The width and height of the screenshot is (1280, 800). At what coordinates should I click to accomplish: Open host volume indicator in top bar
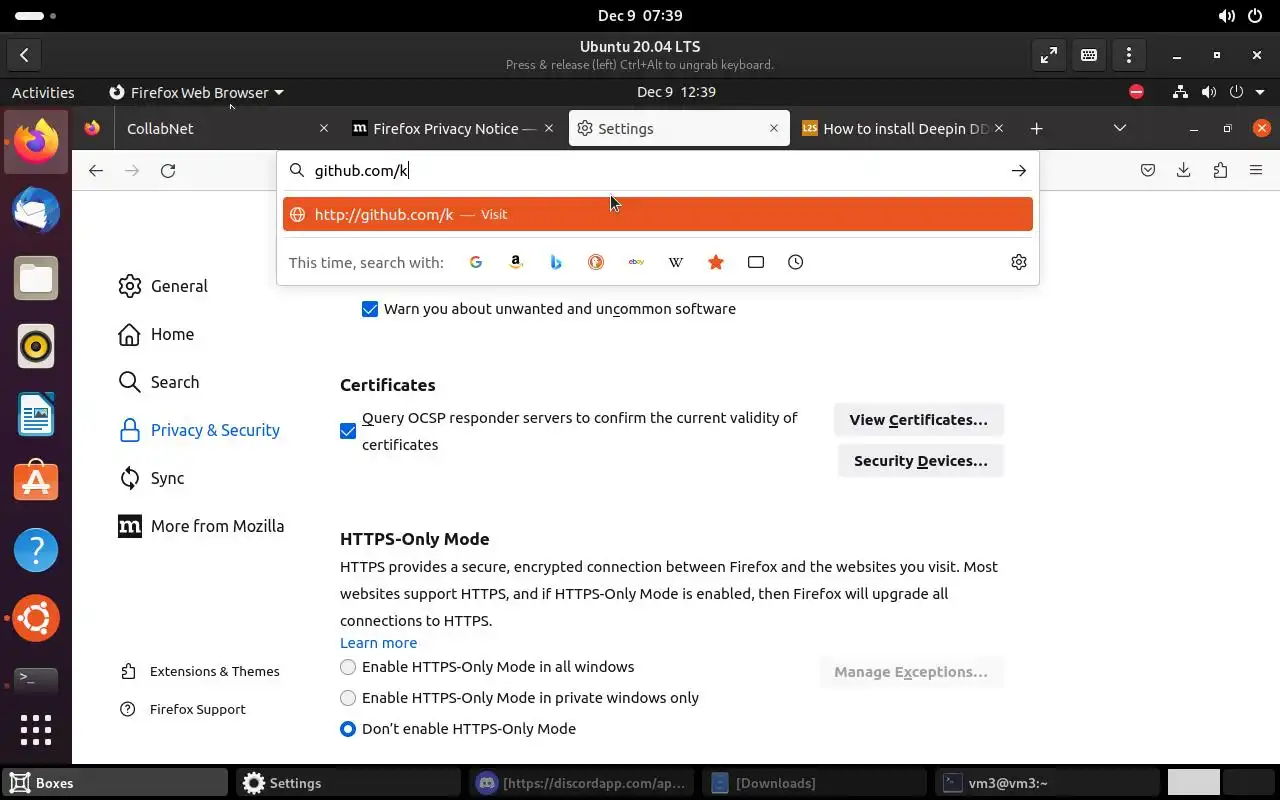(x=1226, y=16)
